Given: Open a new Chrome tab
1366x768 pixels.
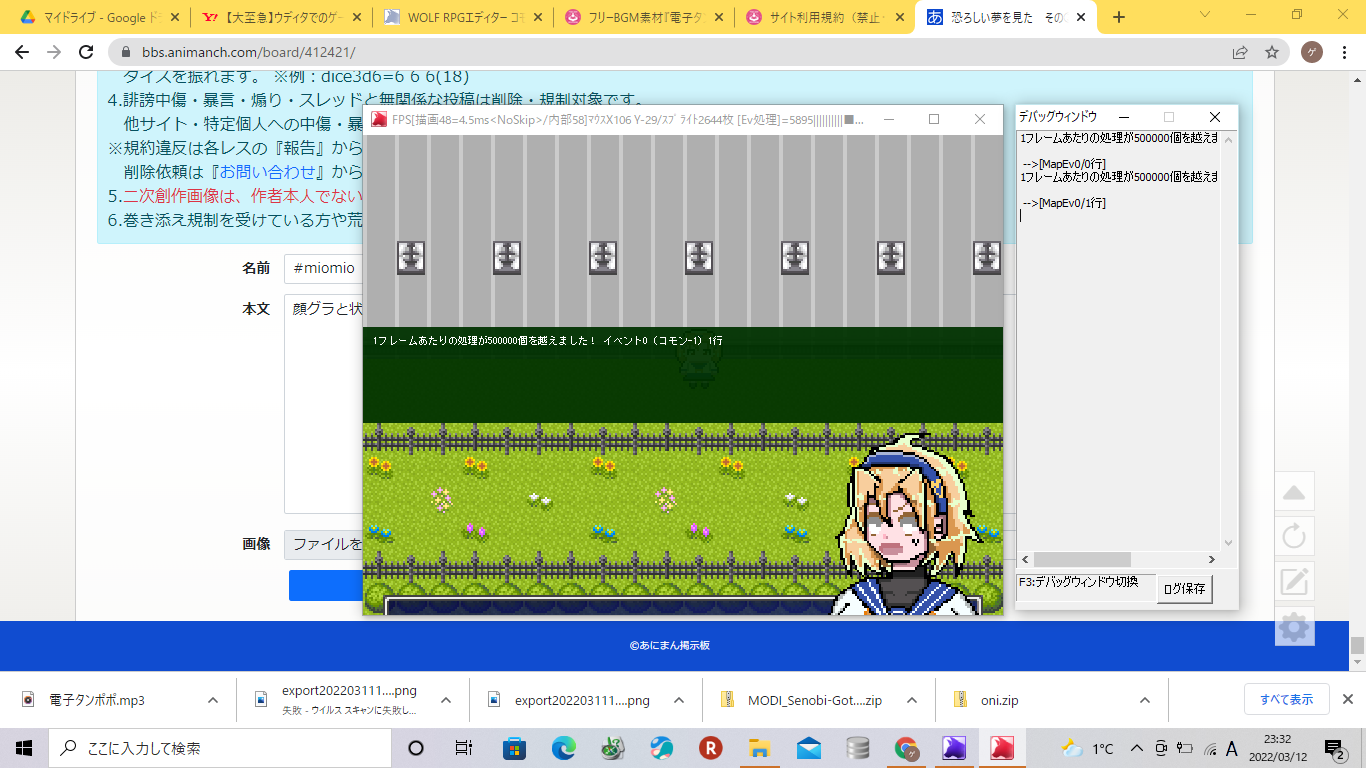Looking at the screenshot, I should coord(1119,17).
